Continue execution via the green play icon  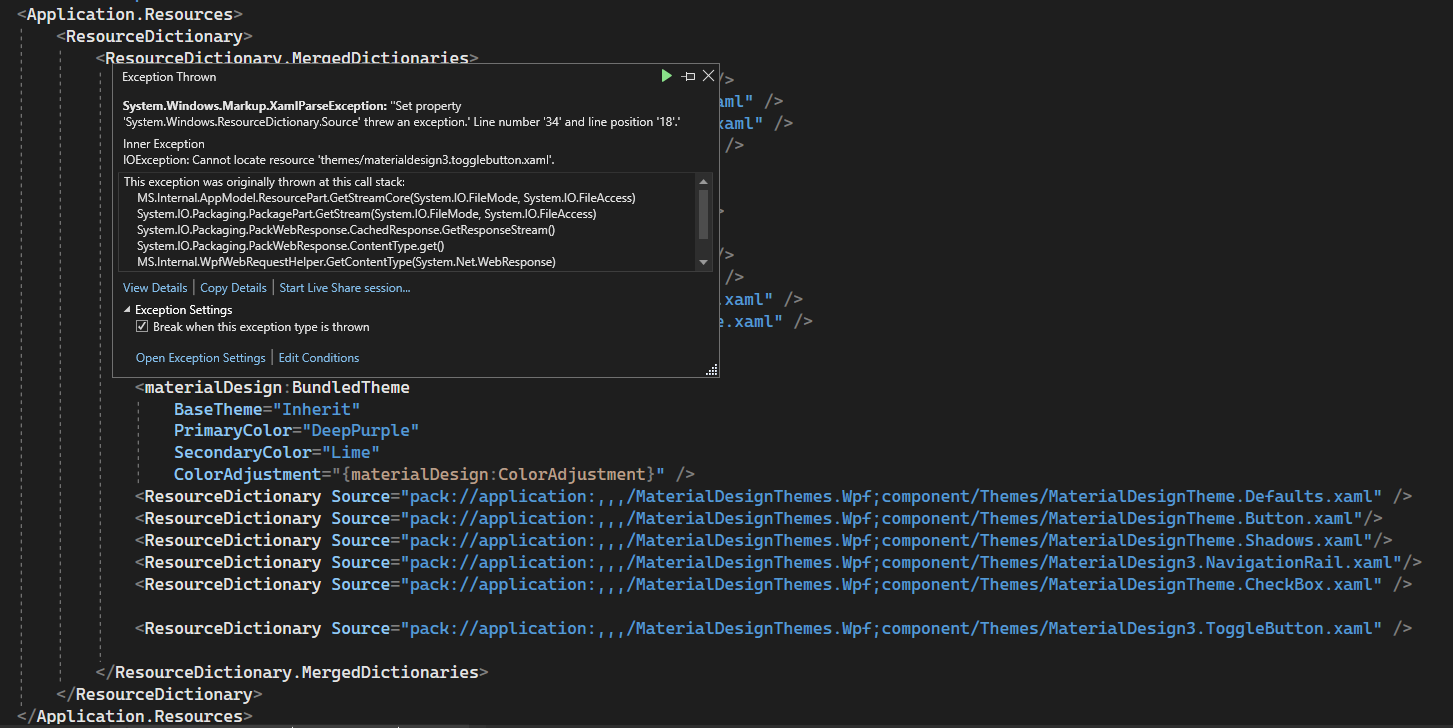(666, 75)
